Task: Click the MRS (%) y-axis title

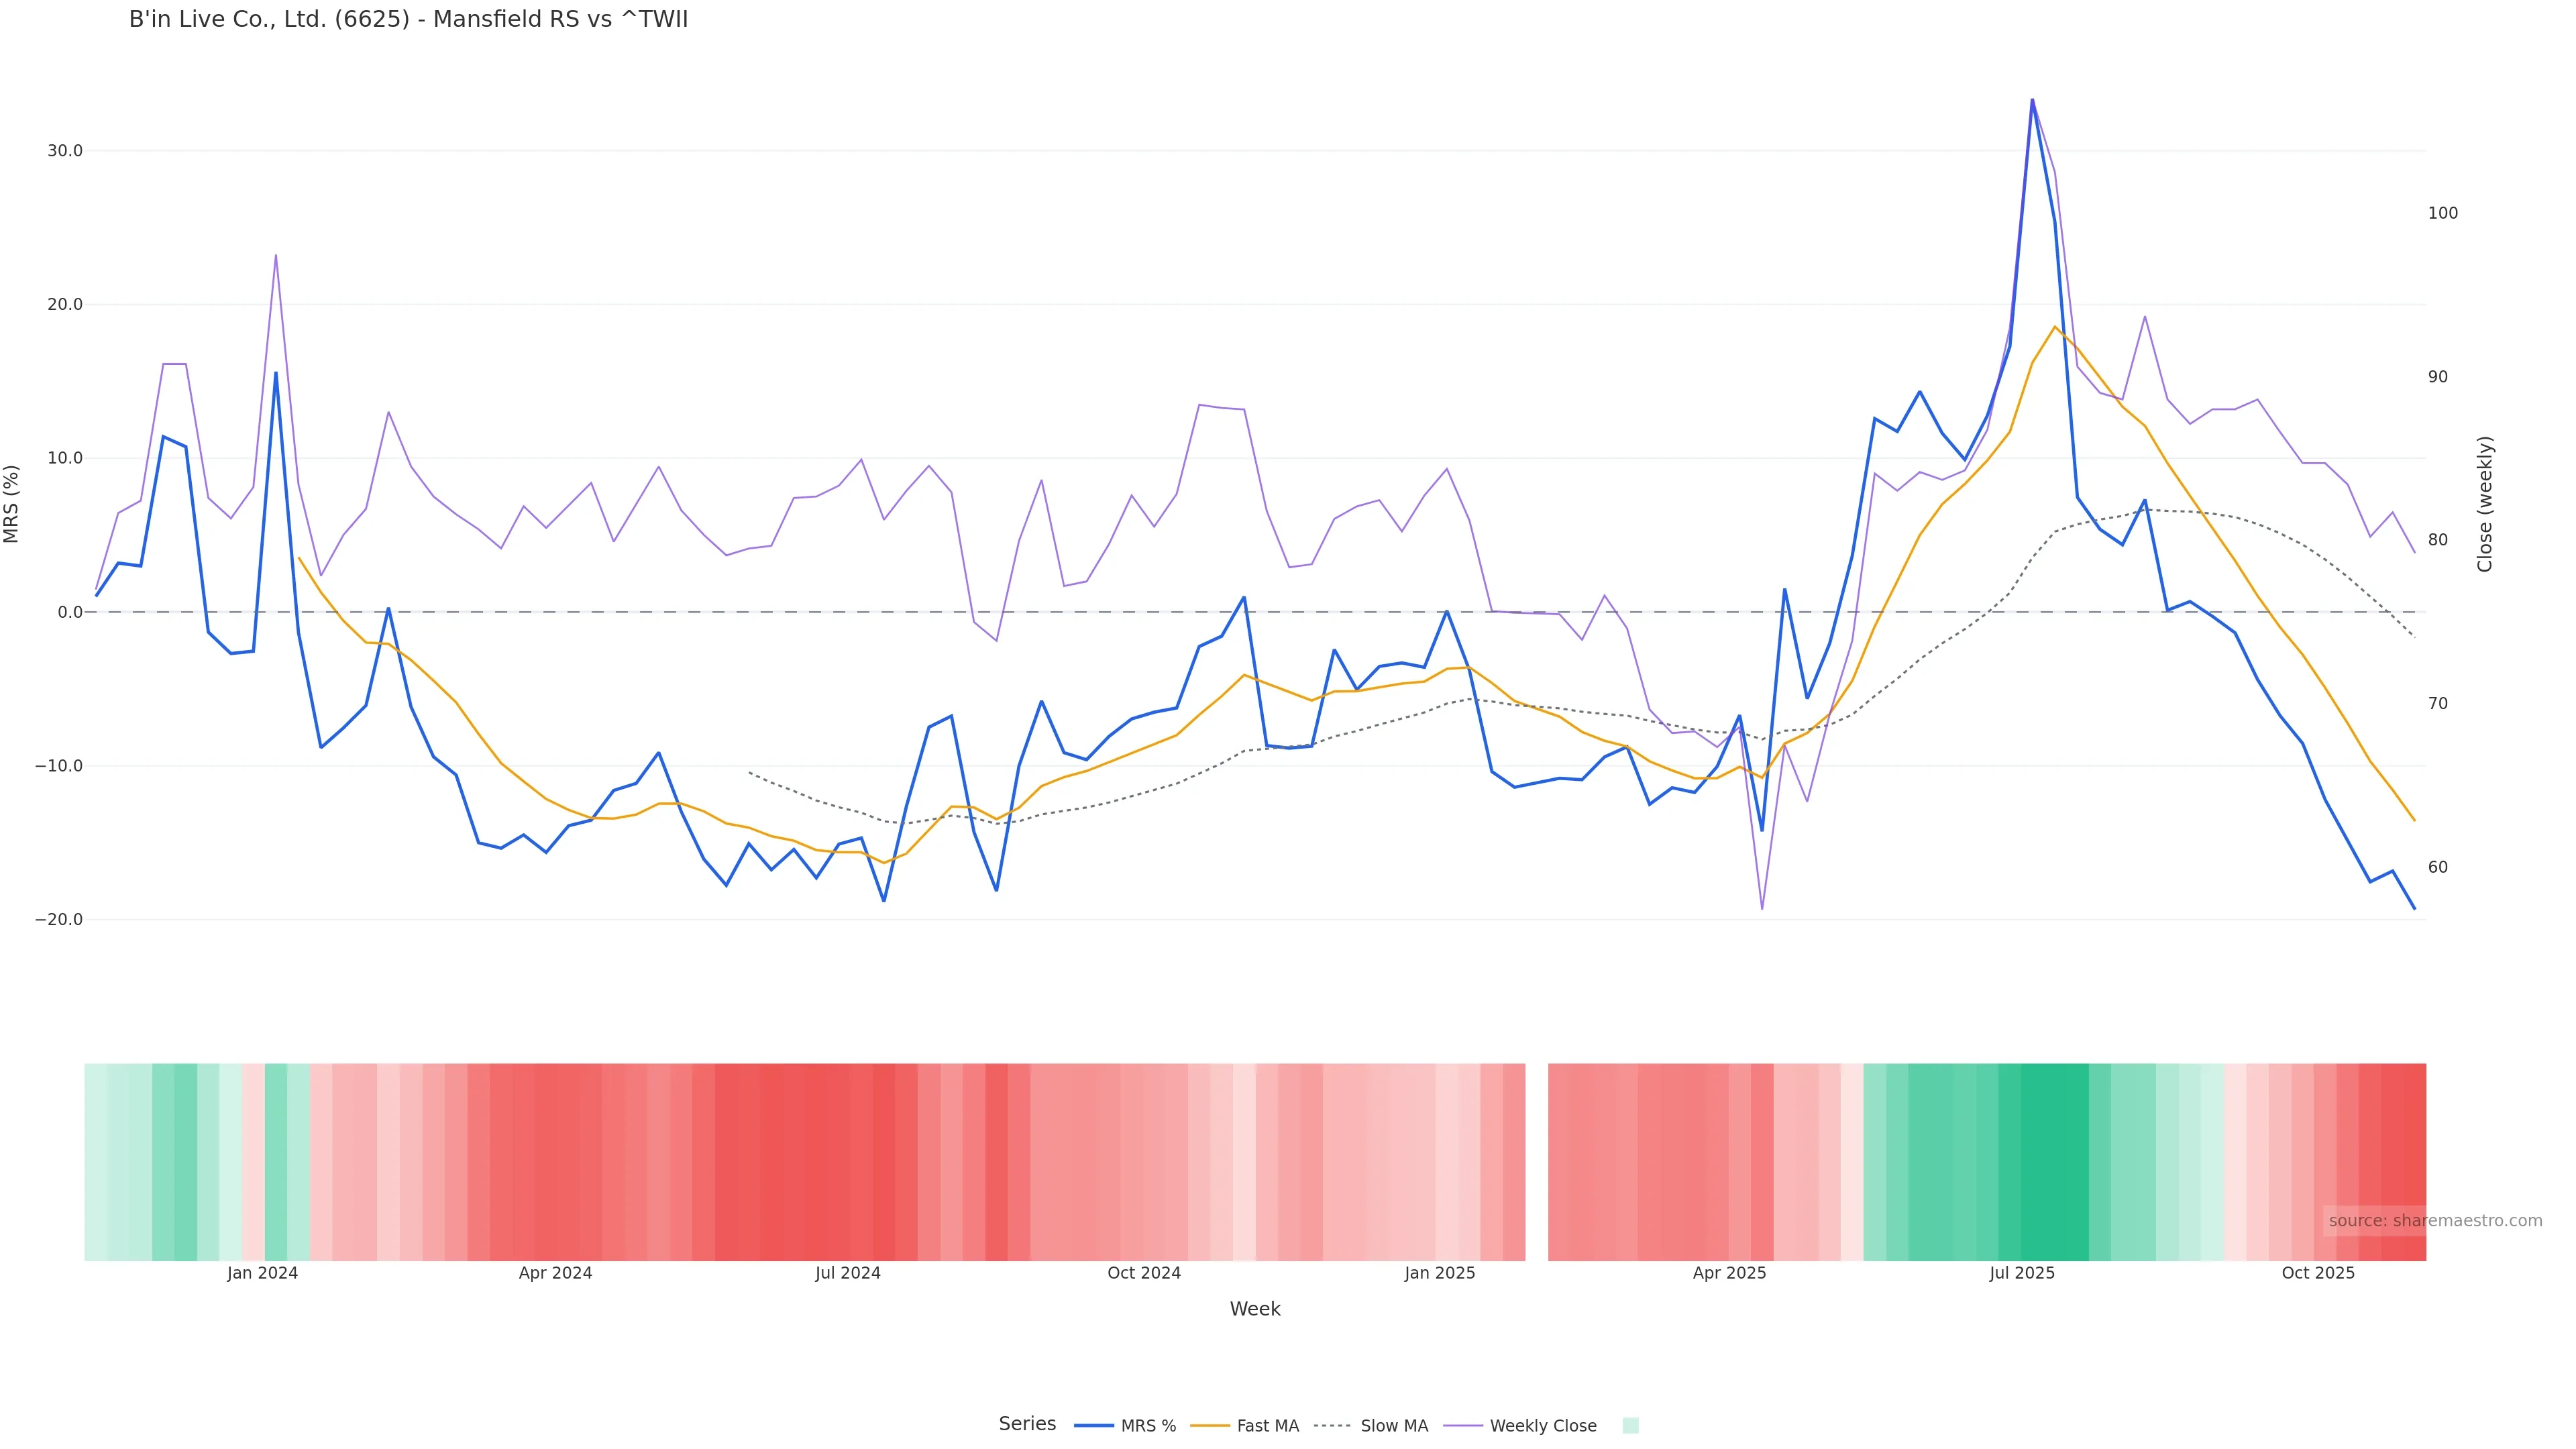Action: 12,504
